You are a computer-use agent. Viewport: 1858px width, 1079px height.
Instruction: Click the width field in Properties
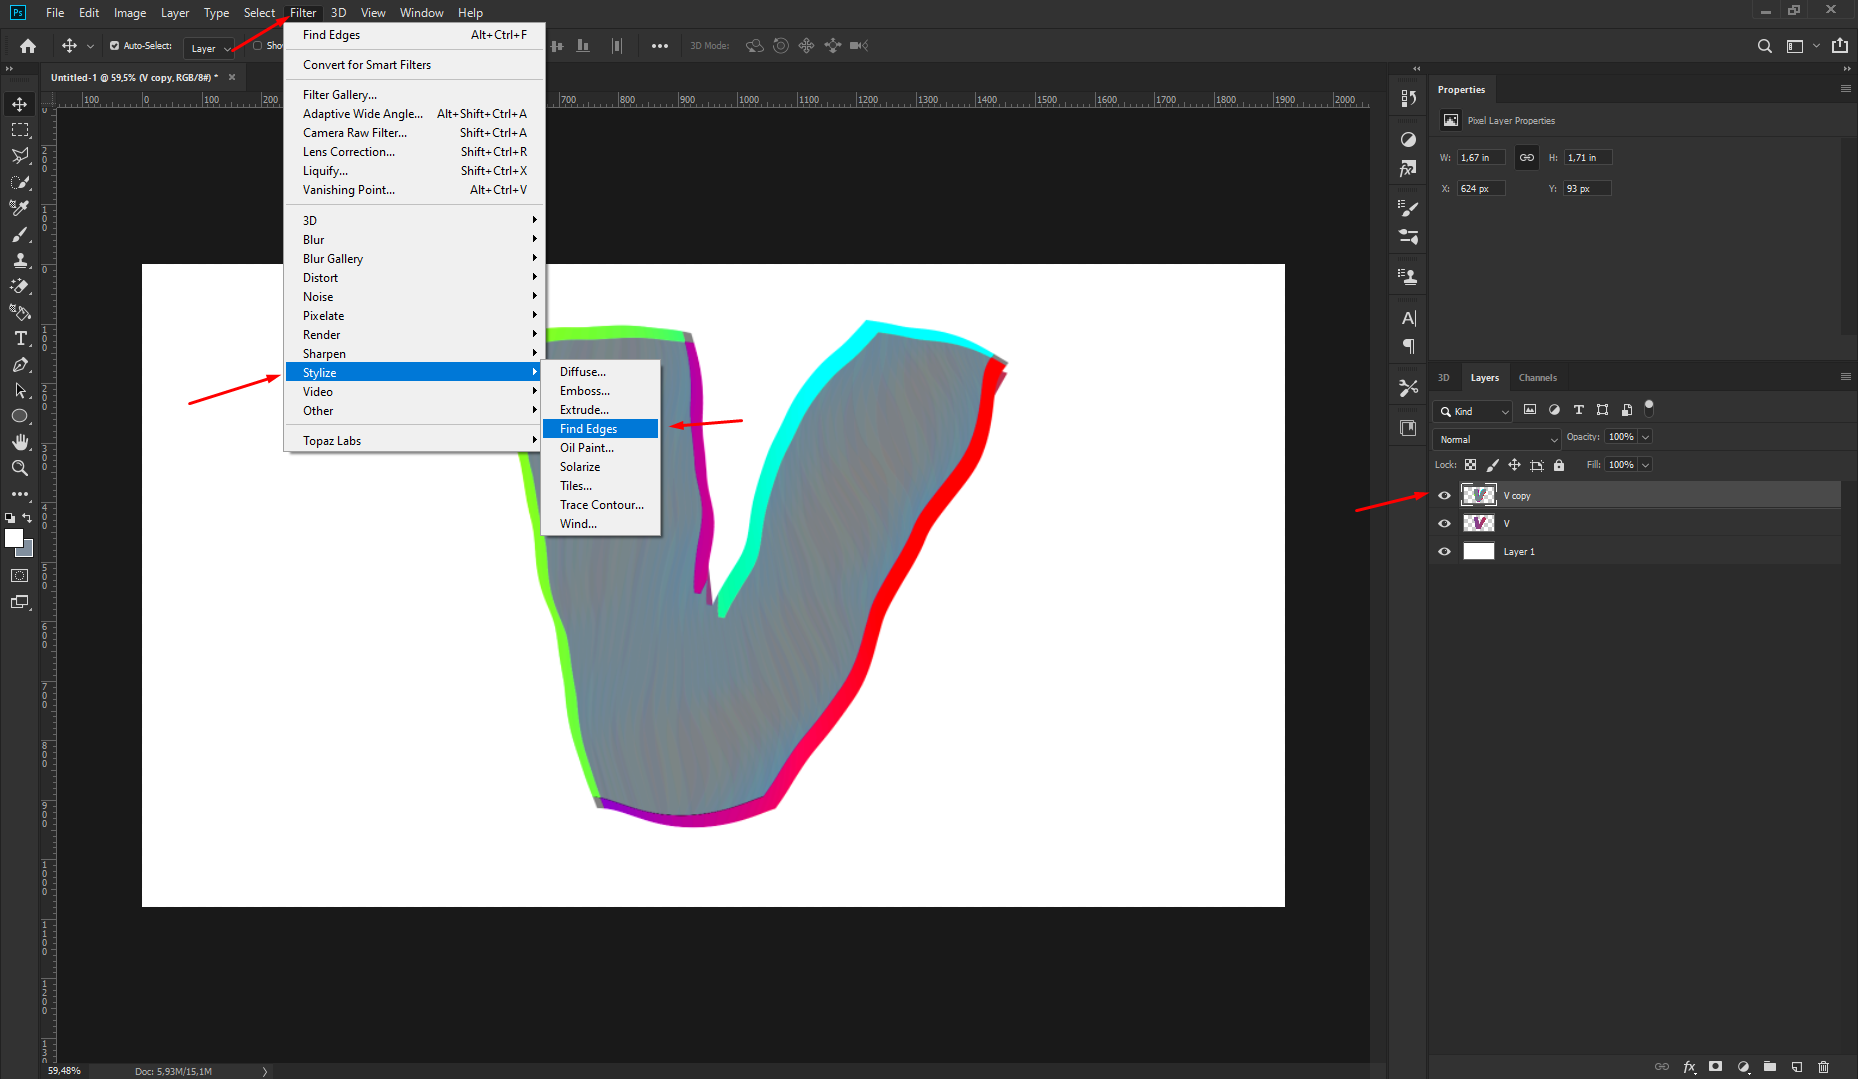[1481, 158]
